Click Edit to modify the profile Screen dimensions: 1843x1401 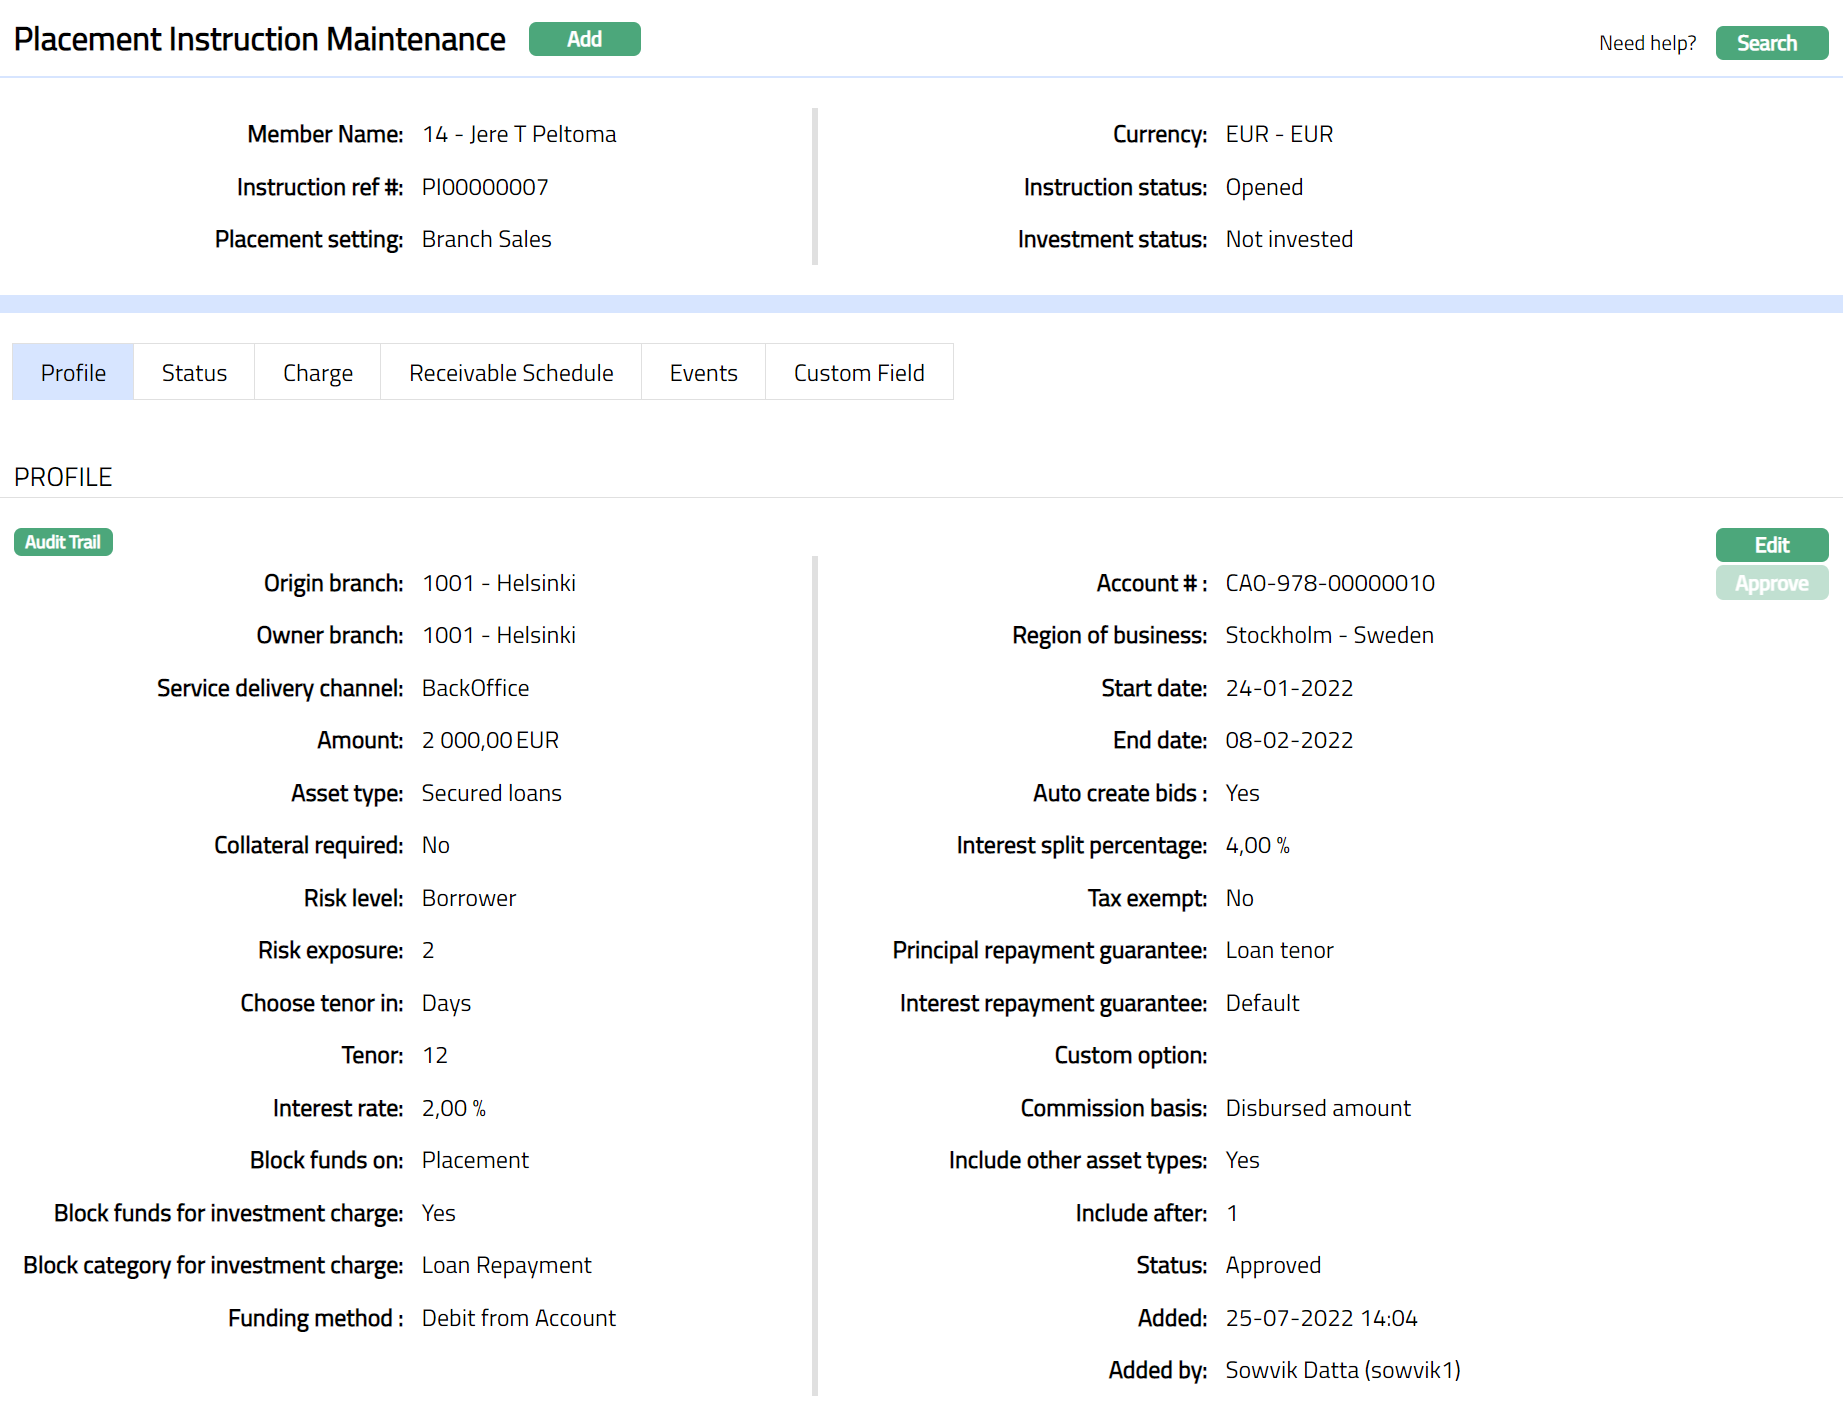[1771, 545]
